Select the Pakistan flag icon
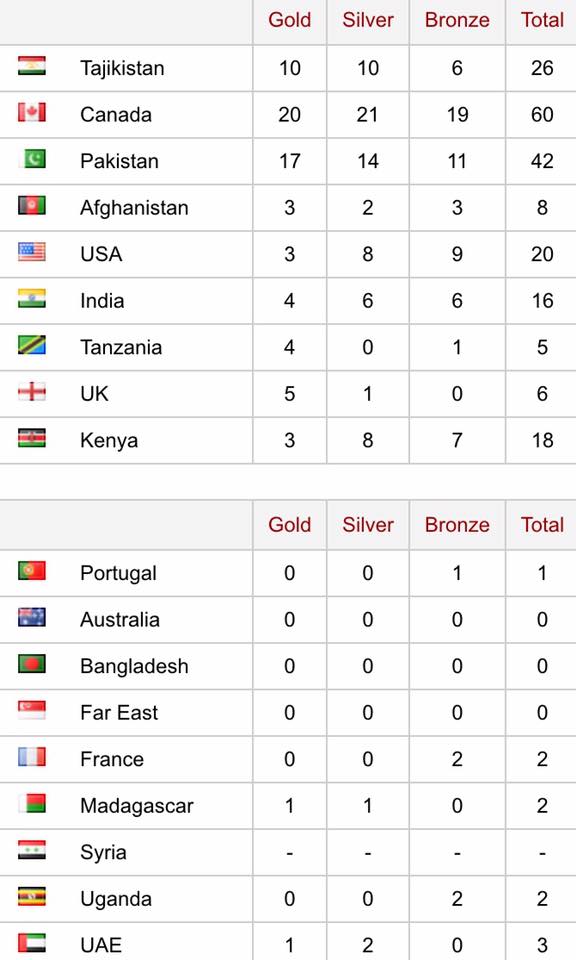The image size is (576, 960). pyautogui.click(x=34, y=159)
